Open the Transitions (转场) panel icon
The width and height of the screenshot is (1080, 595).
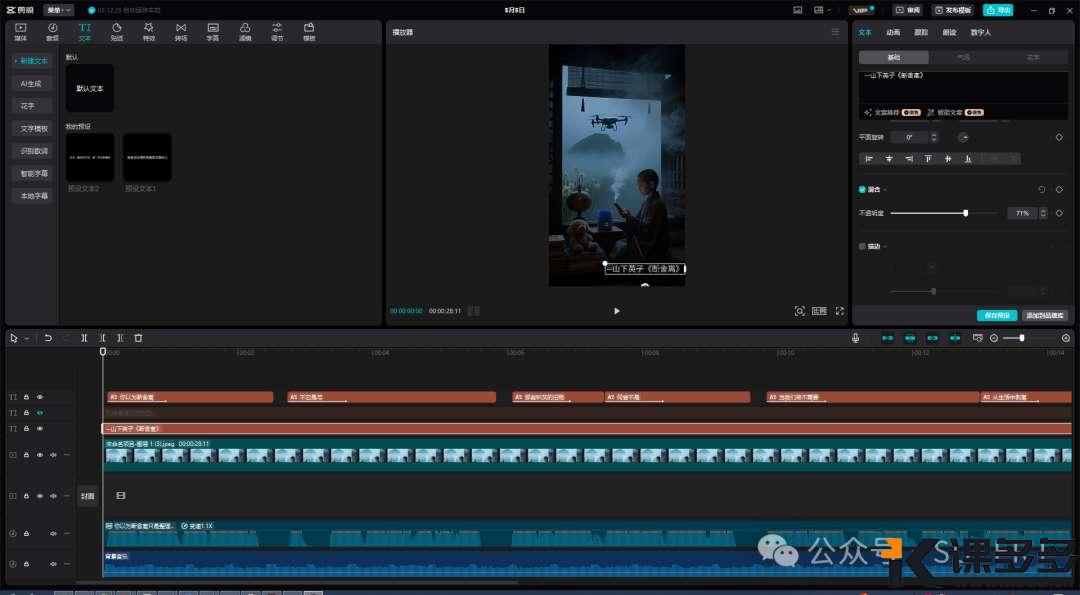tap(181, 31)
